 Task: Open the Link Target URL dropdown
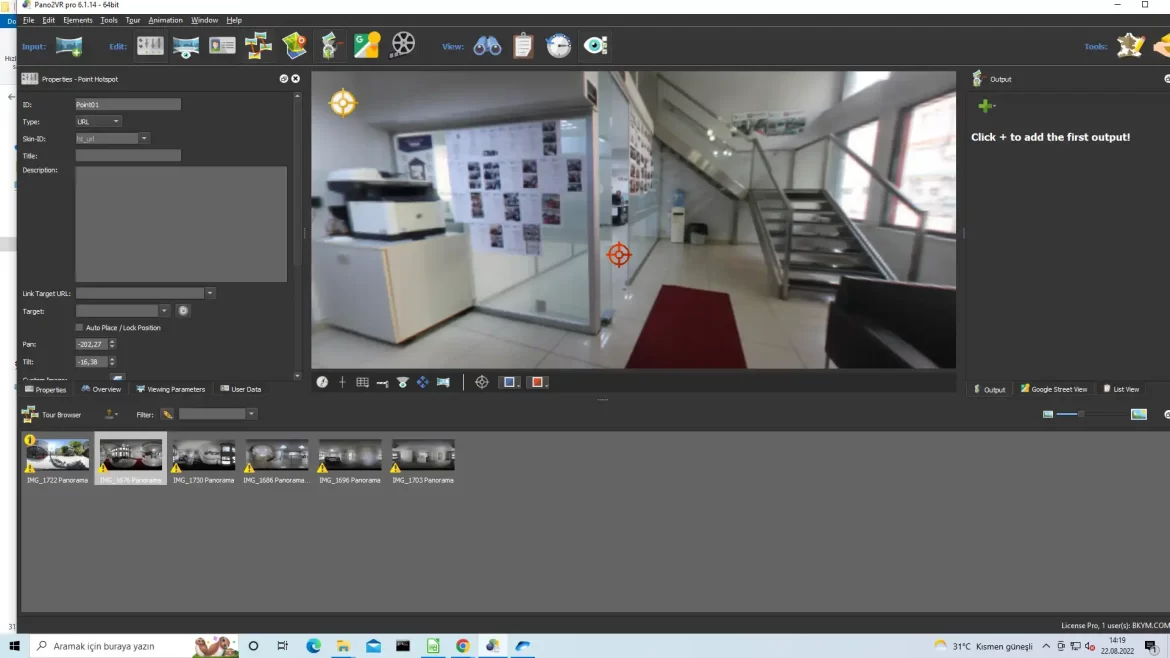point(210,293)
